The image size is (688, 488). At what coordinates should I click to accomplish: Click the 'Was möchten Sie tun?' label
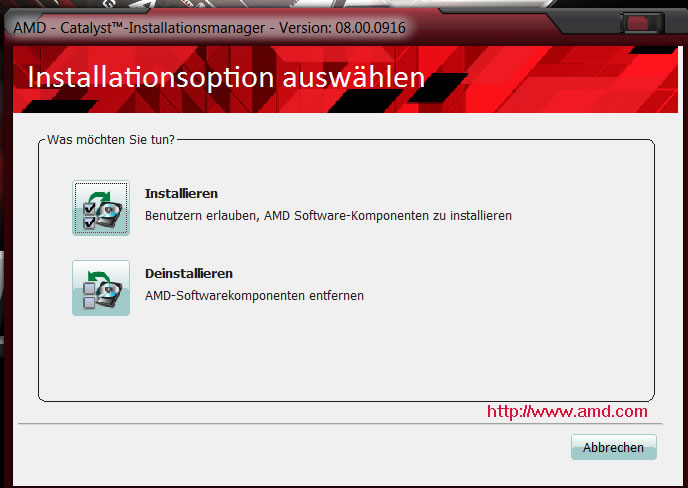point(111,140)
